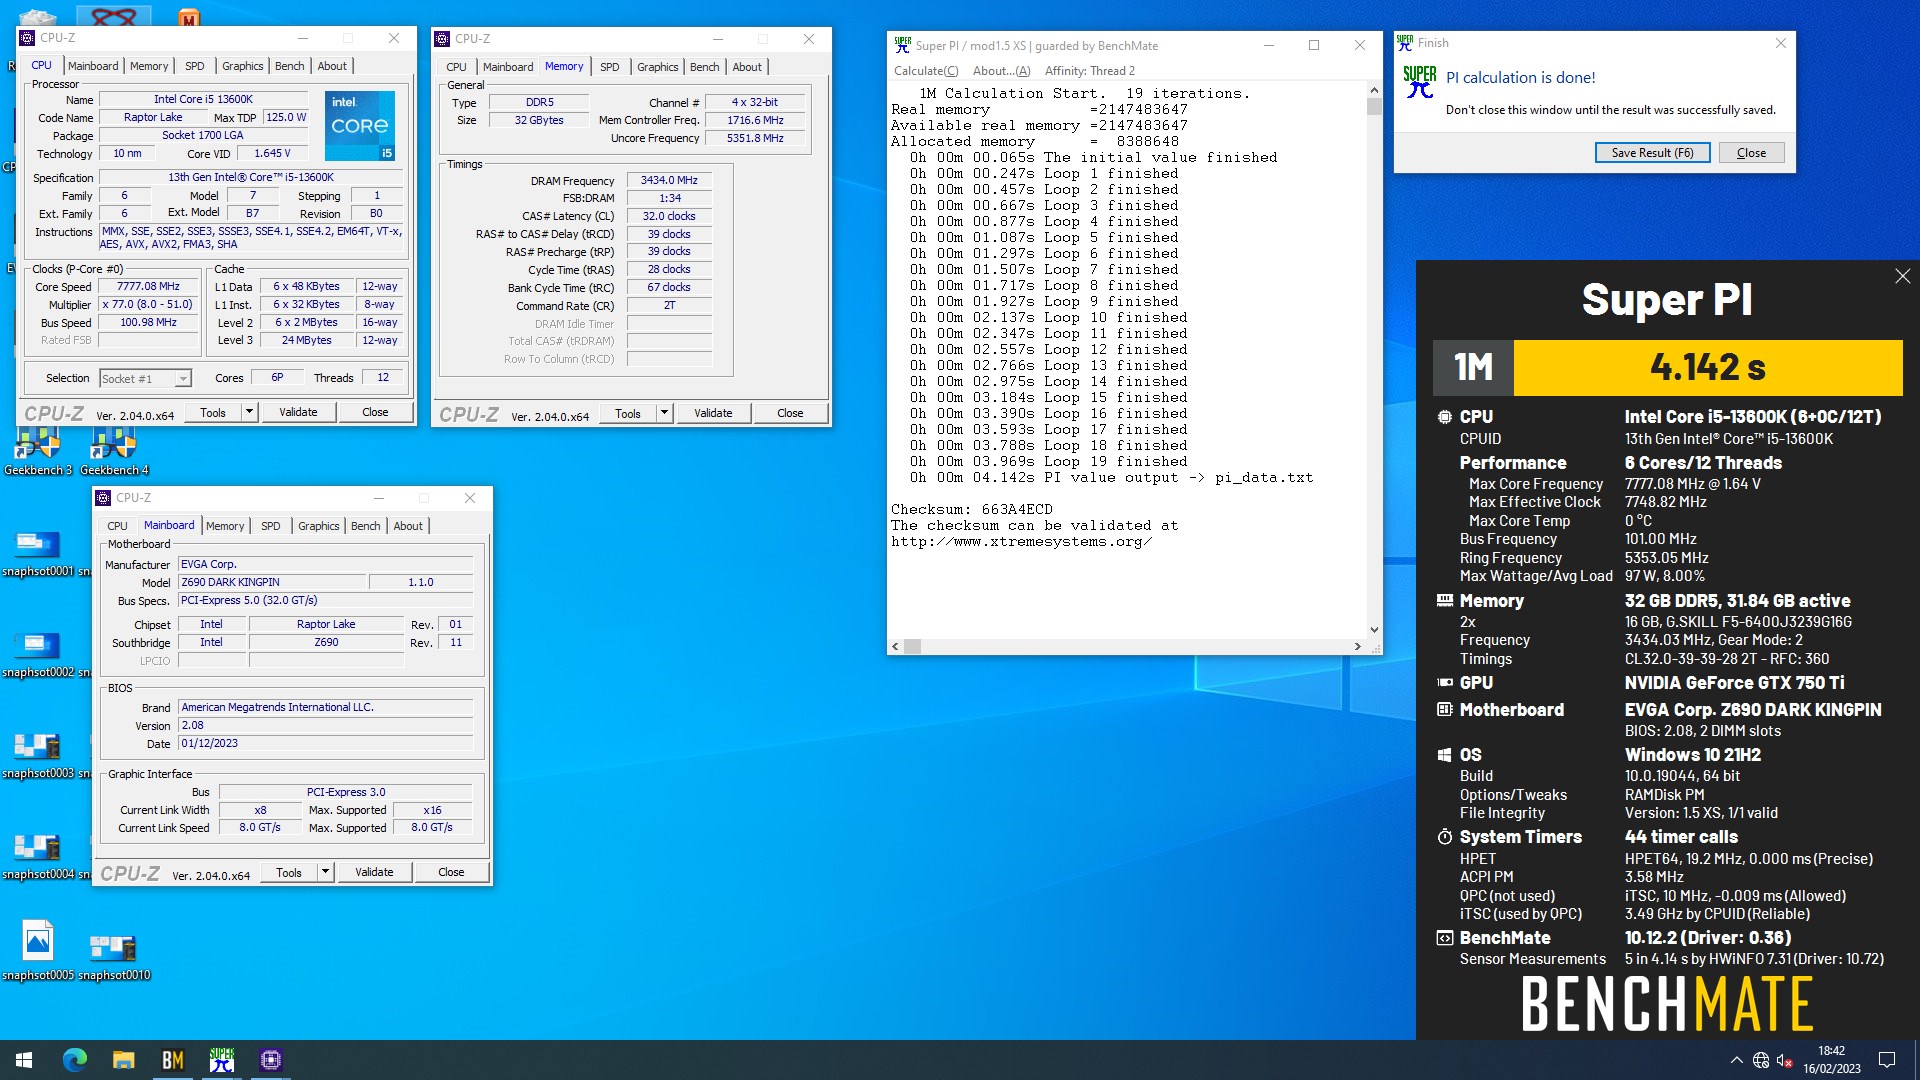Viewport: 1920px width, 1080px height.
Task: Expand Tools dropdown arrow in CPU-Z CPU window
Action: pyautogui.click(x=249, y=412)
